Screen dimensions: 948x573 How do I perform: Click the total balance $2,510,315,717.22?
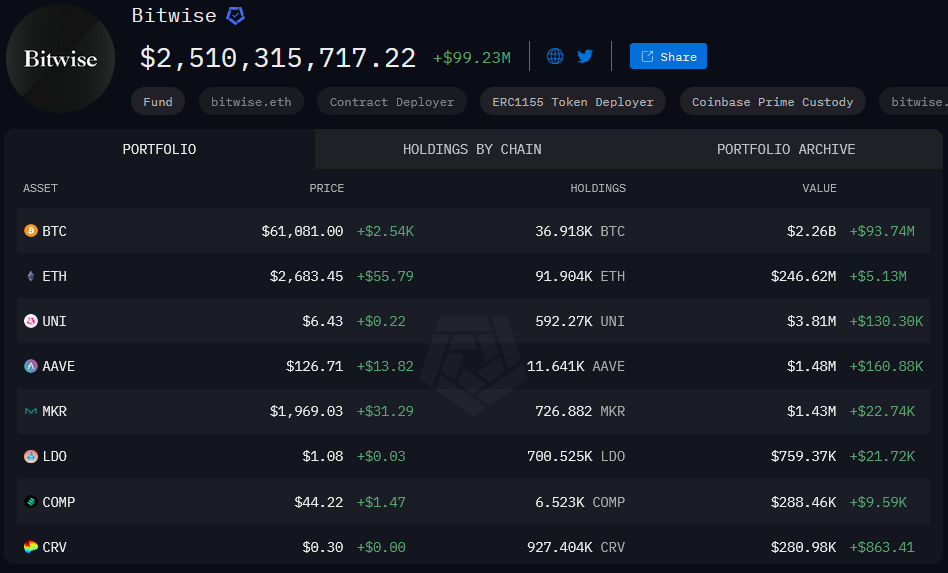point(278,58)
